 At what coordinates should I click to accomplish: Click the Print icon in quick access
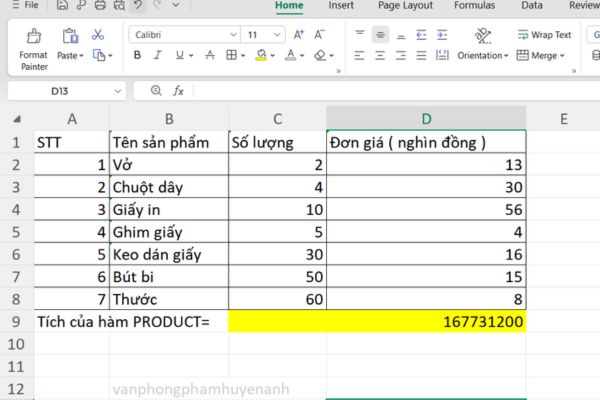[x=100, y=5]
